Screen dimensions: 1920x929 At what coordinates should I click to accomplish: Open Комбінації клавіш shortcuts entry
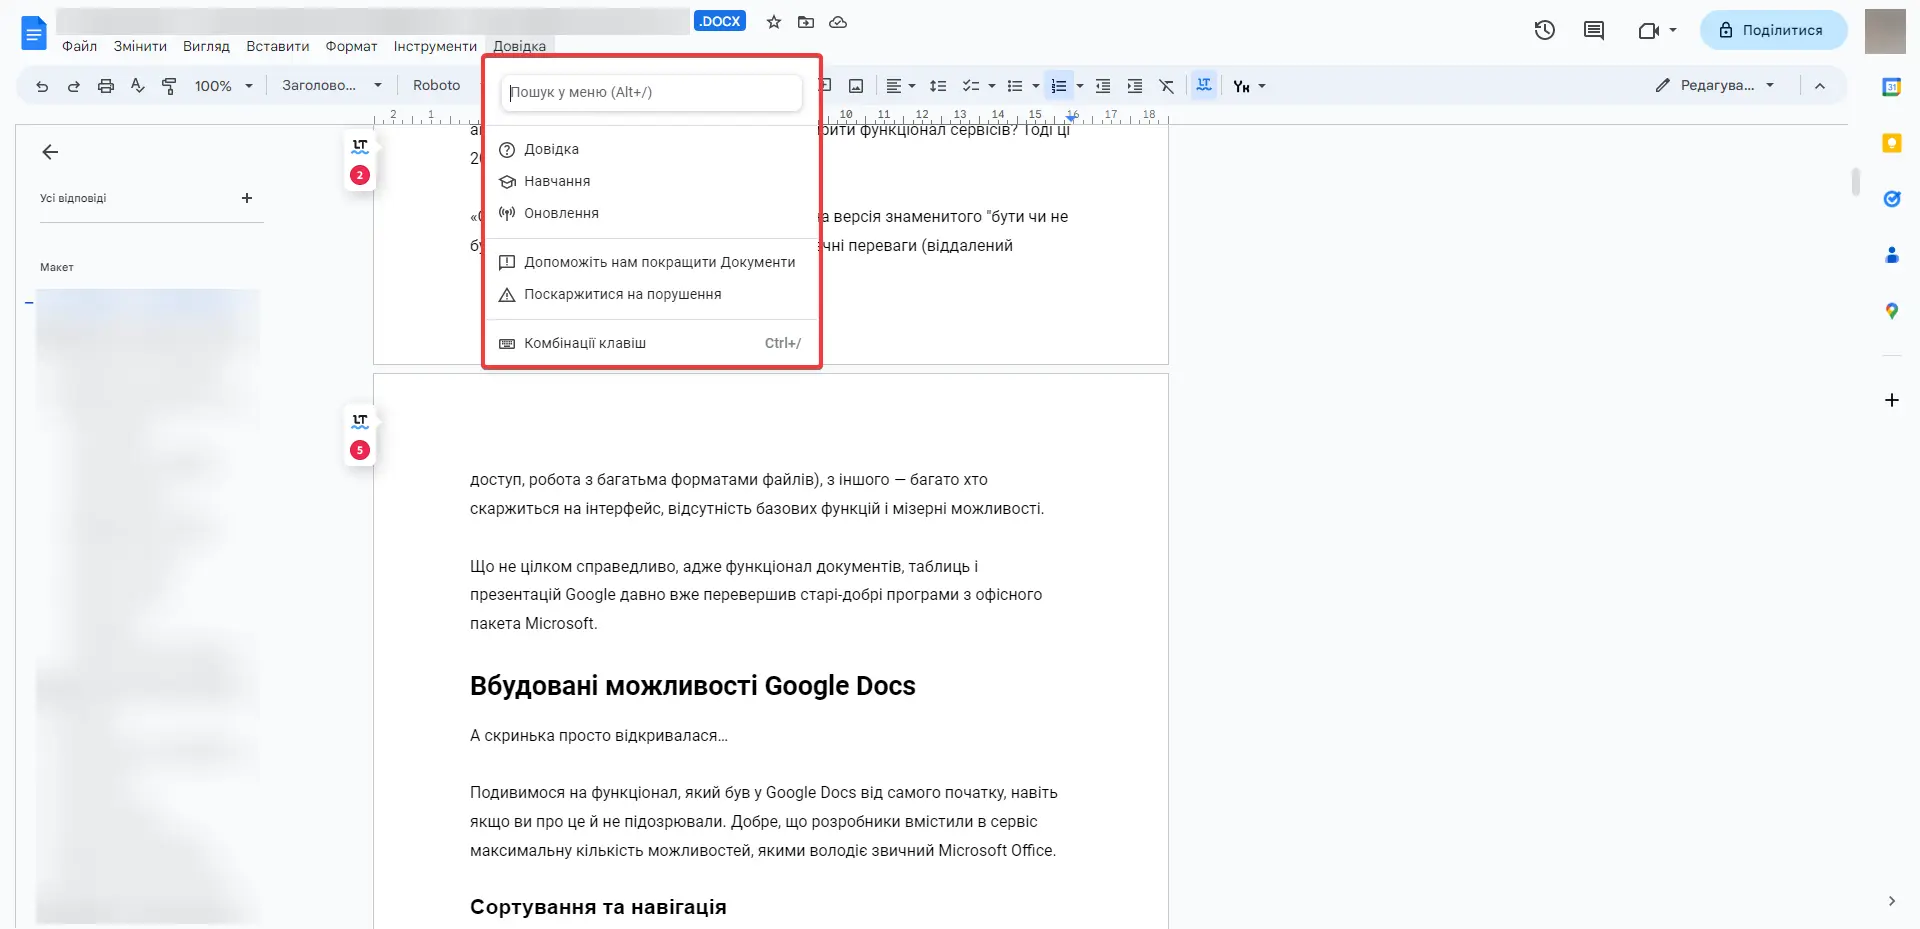[x=651, y=343]
